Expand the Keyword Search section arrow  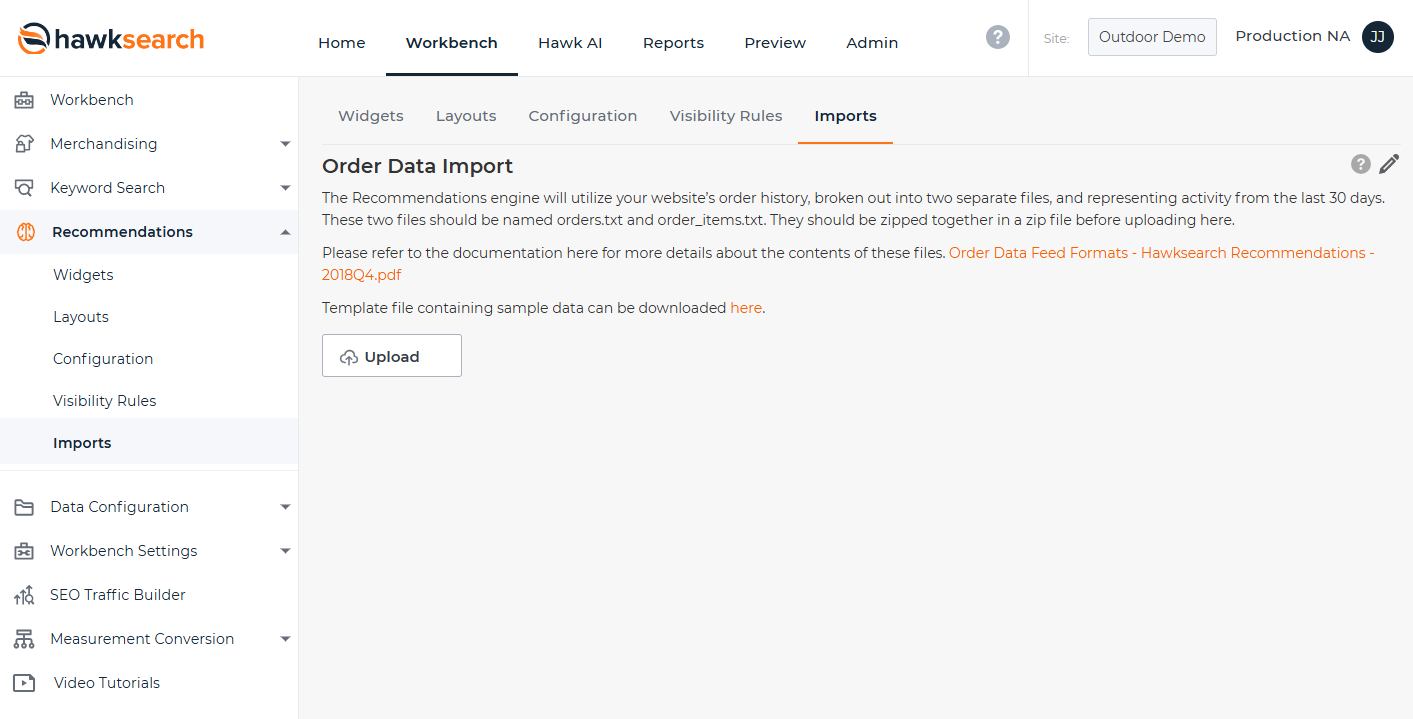tap(285, 188)
